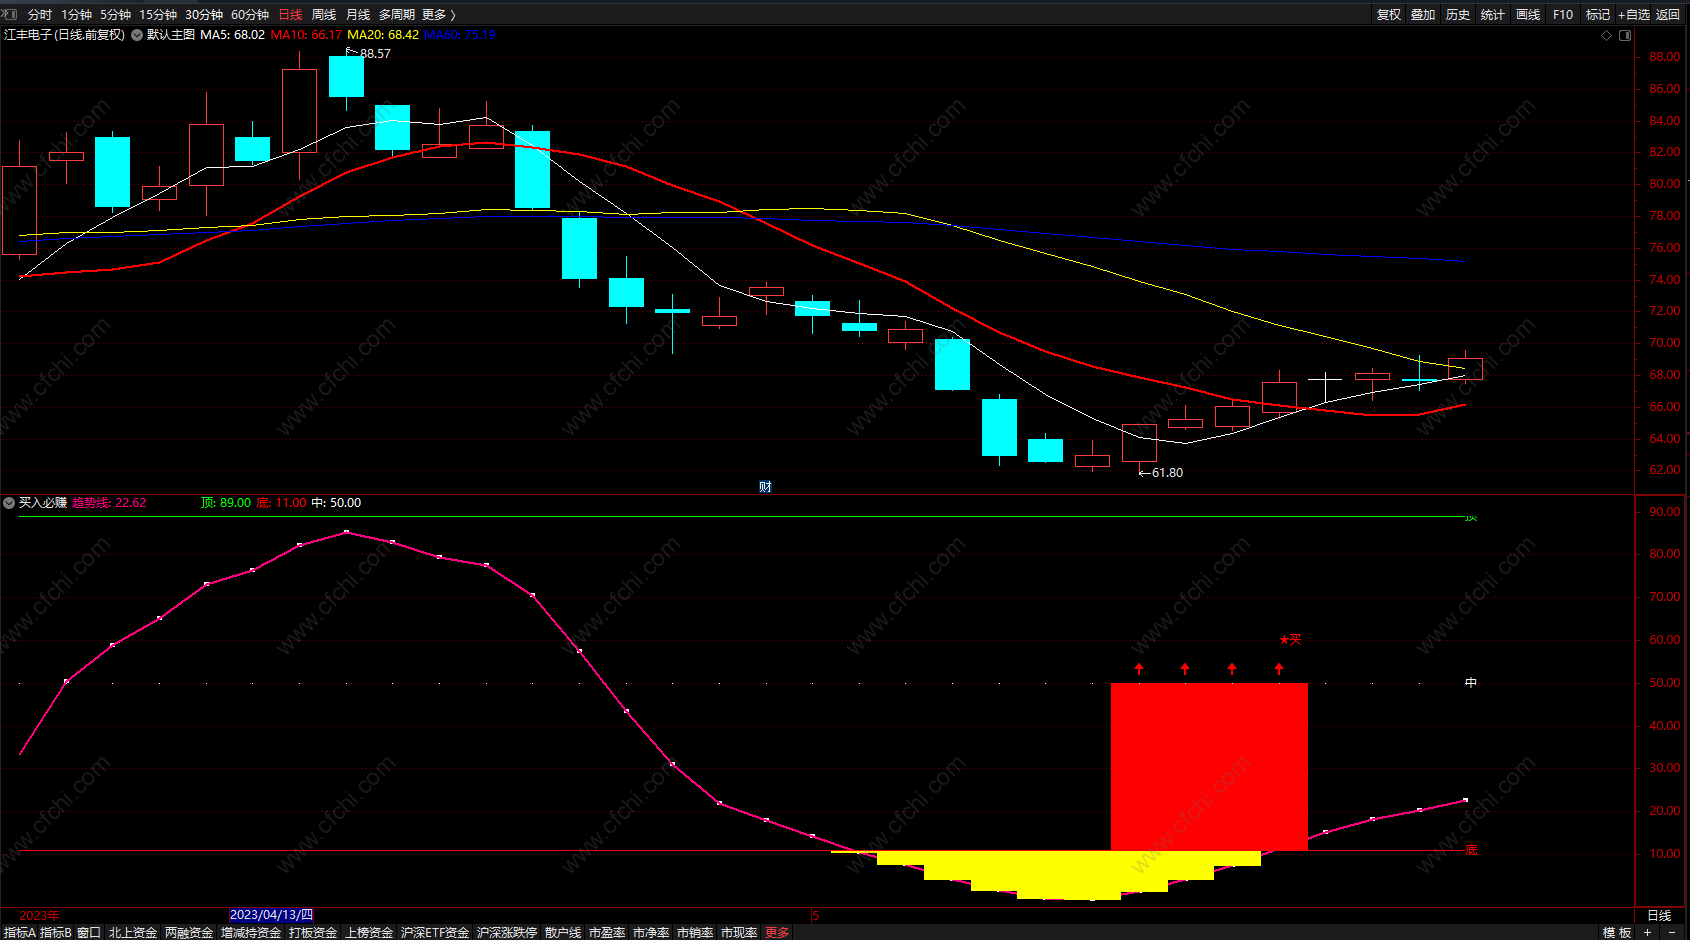1690x940 pixels.
Task: Click the 历史 history button
Action: (1458, 14)
